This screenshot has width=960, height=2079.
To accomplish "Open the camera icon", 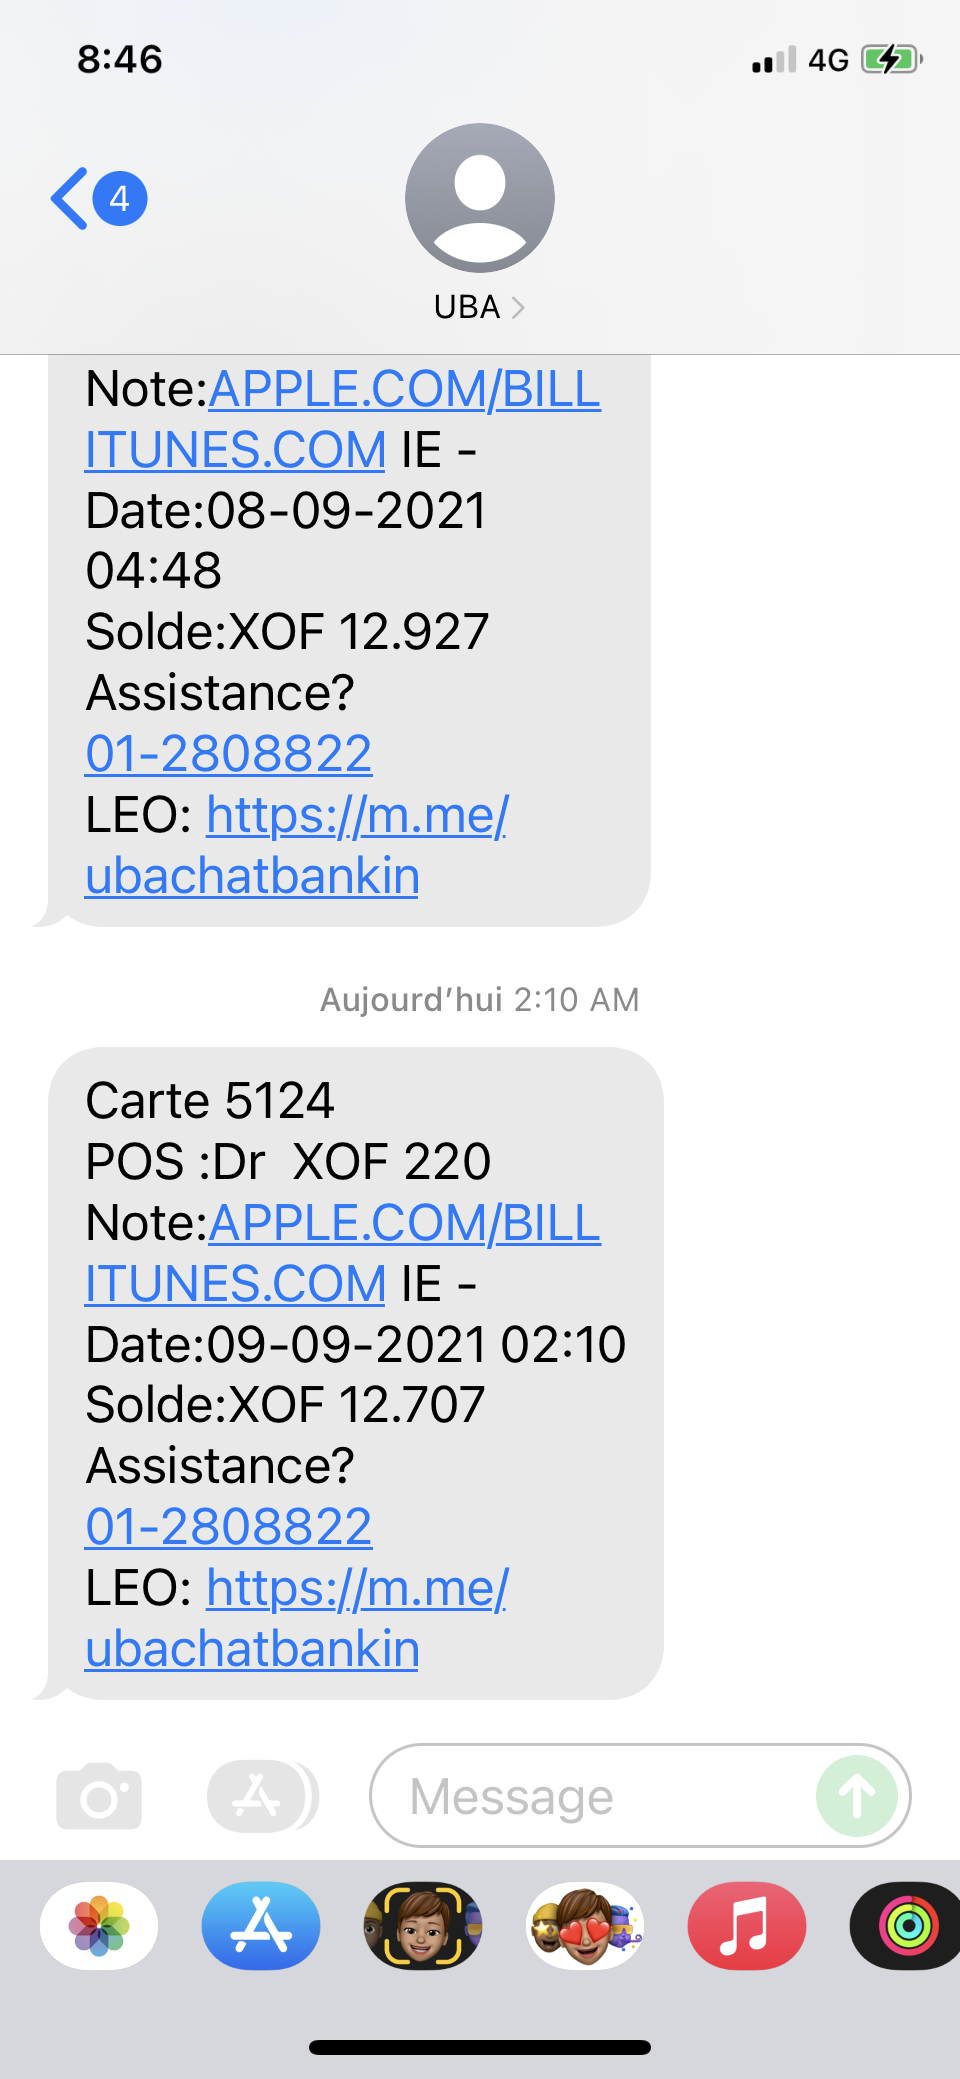I will (x=99, y=1796).
